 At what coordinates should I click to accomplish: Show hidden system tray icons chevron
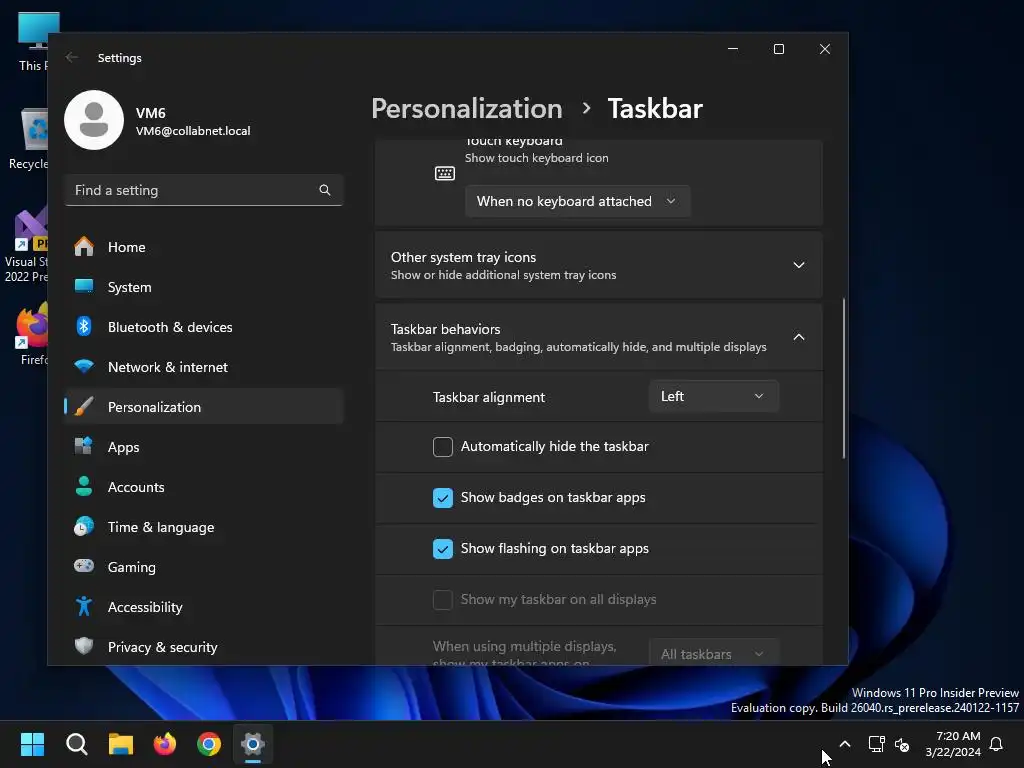pyautogui.click(x=844, y=744)
